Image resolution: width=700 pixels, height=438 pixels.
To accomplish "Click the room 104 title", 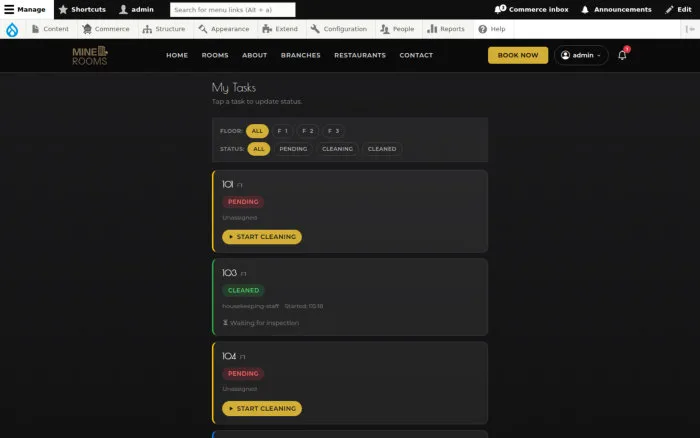I will coord(229,356).
